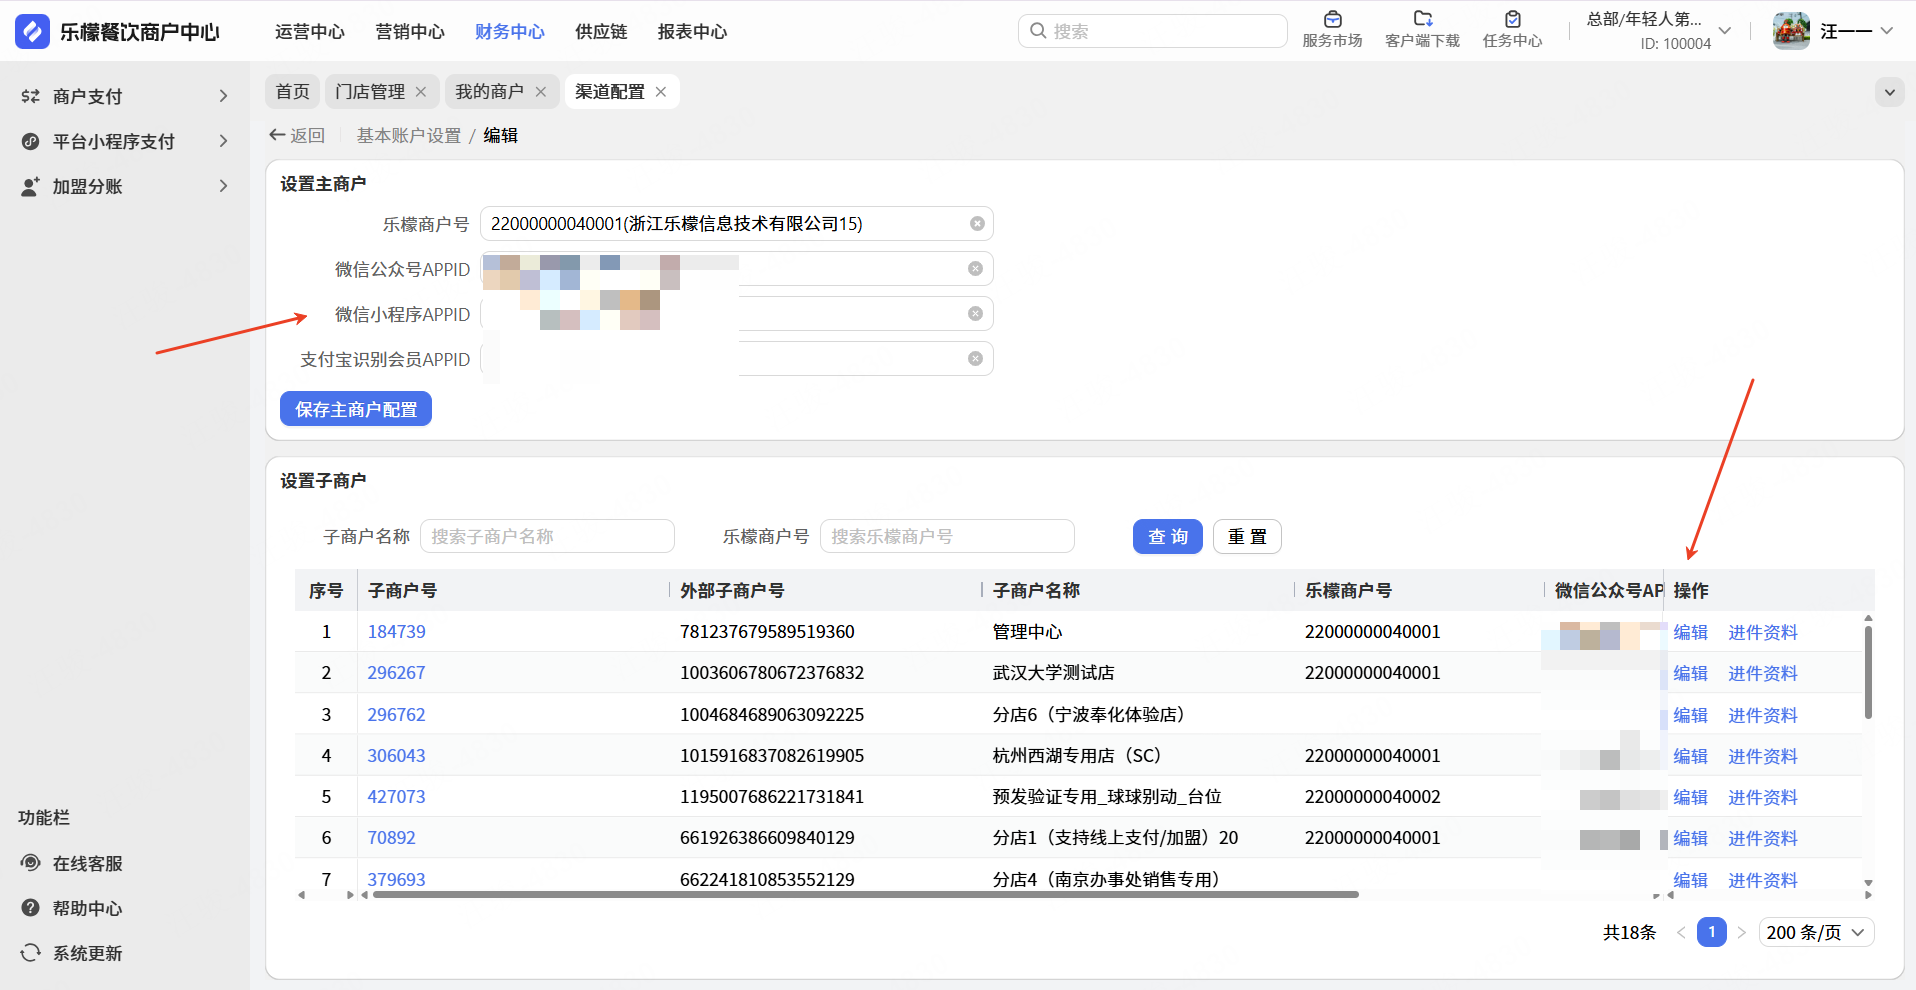The width and height of the screenshot is (1916, 990).
Task: Open the 服务市场 service market icon
Action: 1332,20
